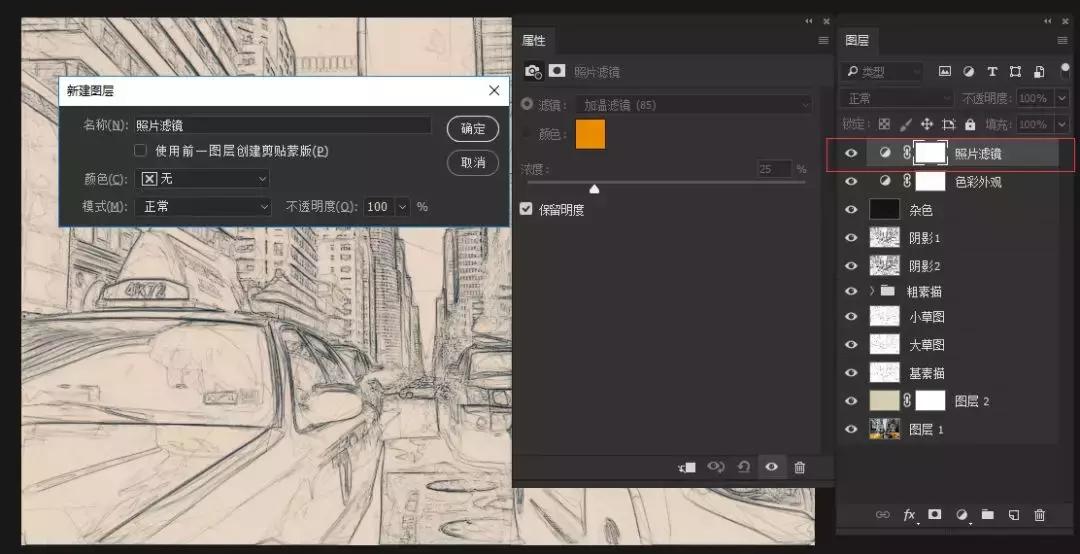Toggle adjustment visibility eye in Properties panel

[771, 466]
